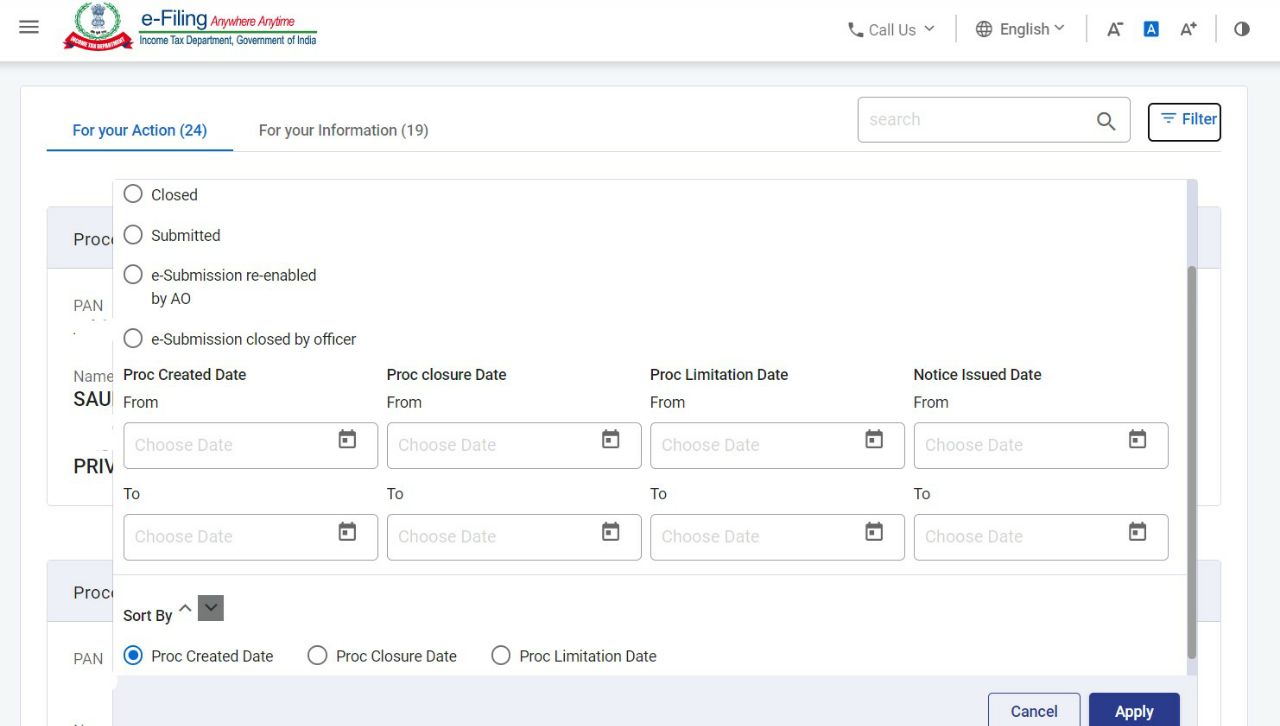
Task: Toggle high contrast mode icon
Action: point(1242,29)
